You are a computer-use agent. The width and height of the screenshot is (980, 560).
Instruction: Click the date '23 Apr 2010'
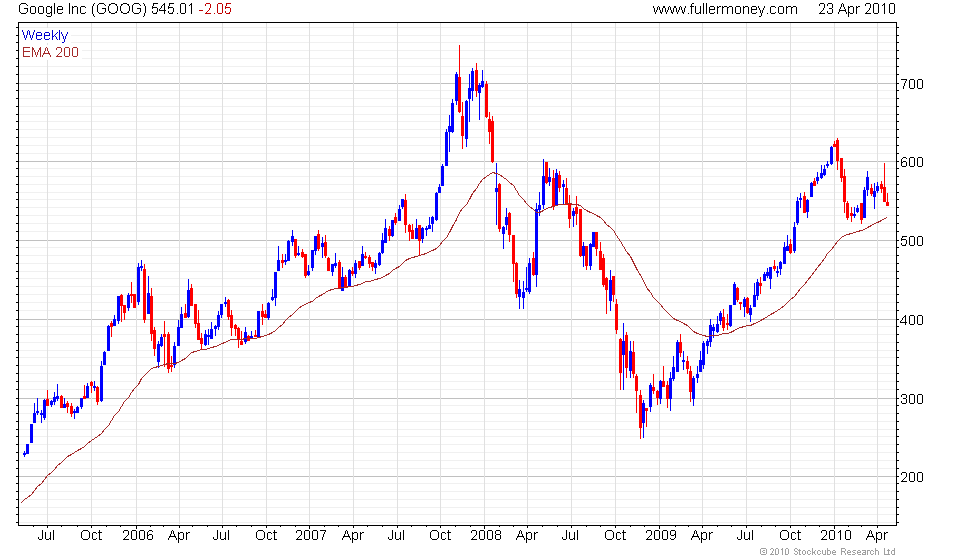point(857,9)
